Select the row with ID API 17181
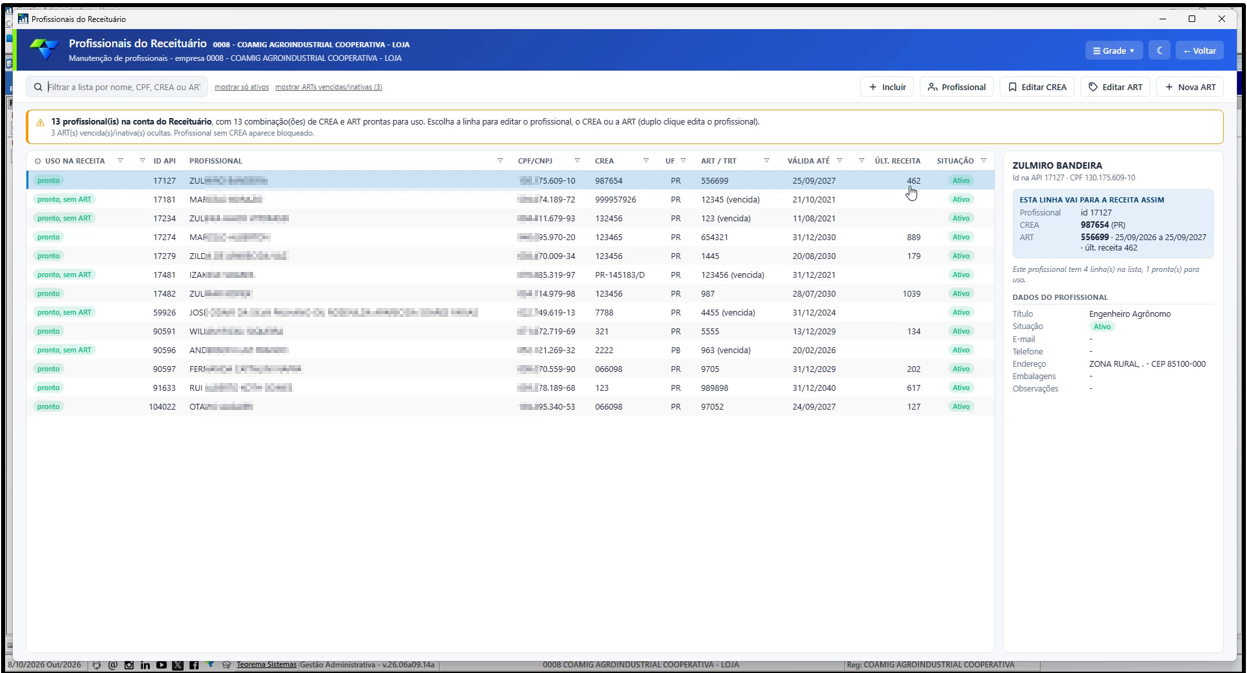The width and height of the screenshot is (1247, 673). click(510, 199)
